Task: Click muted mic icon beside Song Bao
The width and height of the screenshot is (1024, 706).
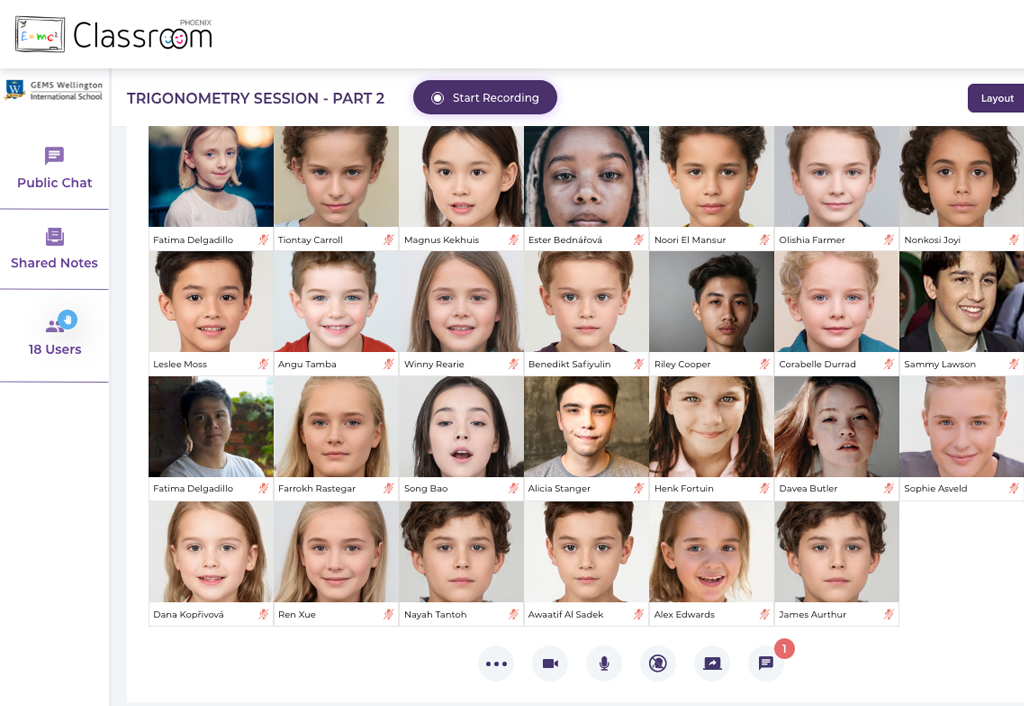Action: pos(513,488)
